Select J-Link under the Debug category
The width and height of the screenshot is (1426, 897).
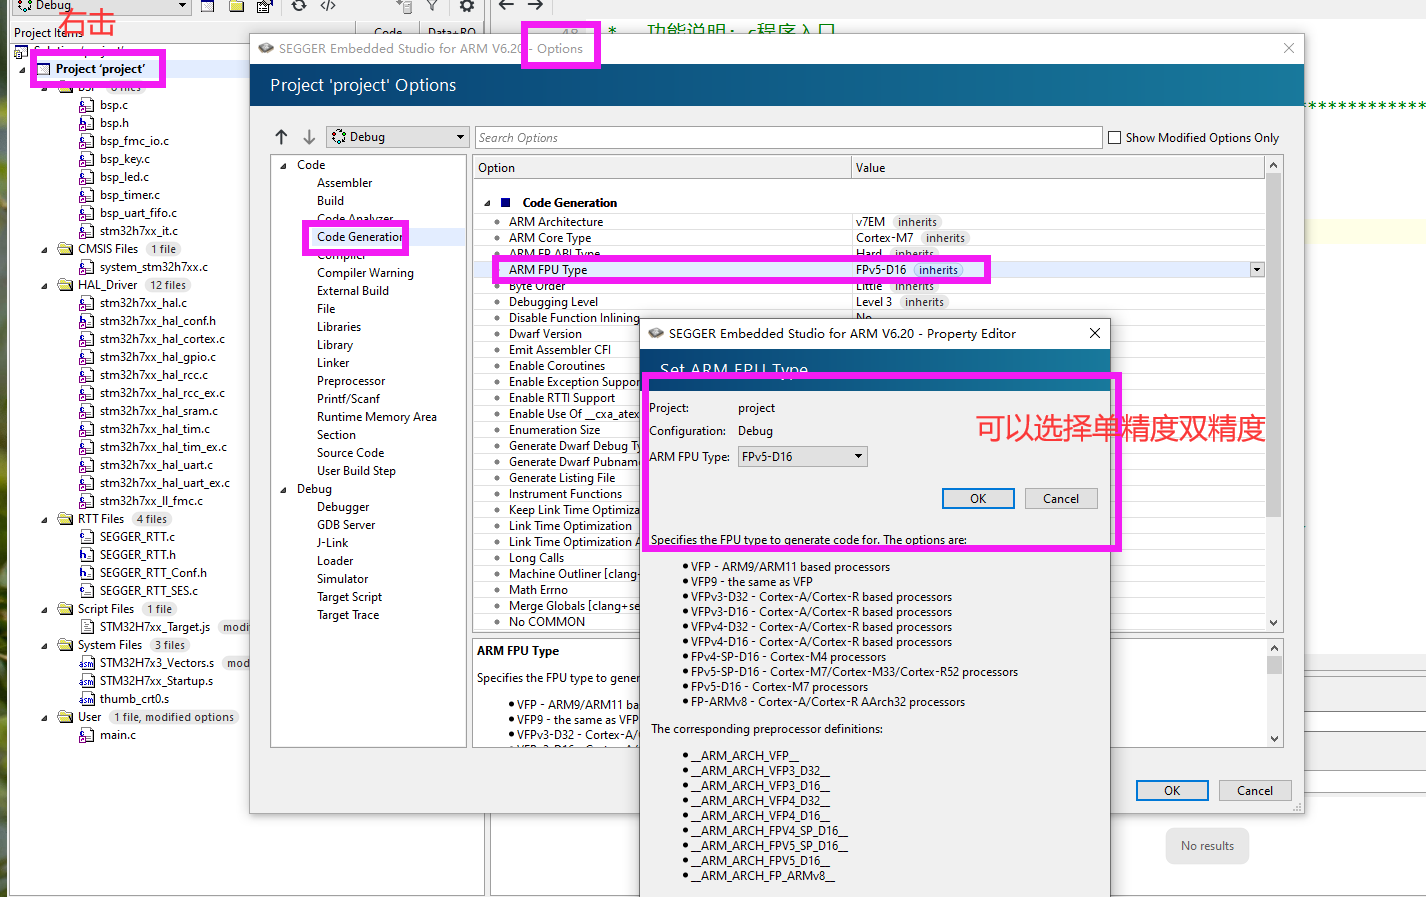point(333,543)
